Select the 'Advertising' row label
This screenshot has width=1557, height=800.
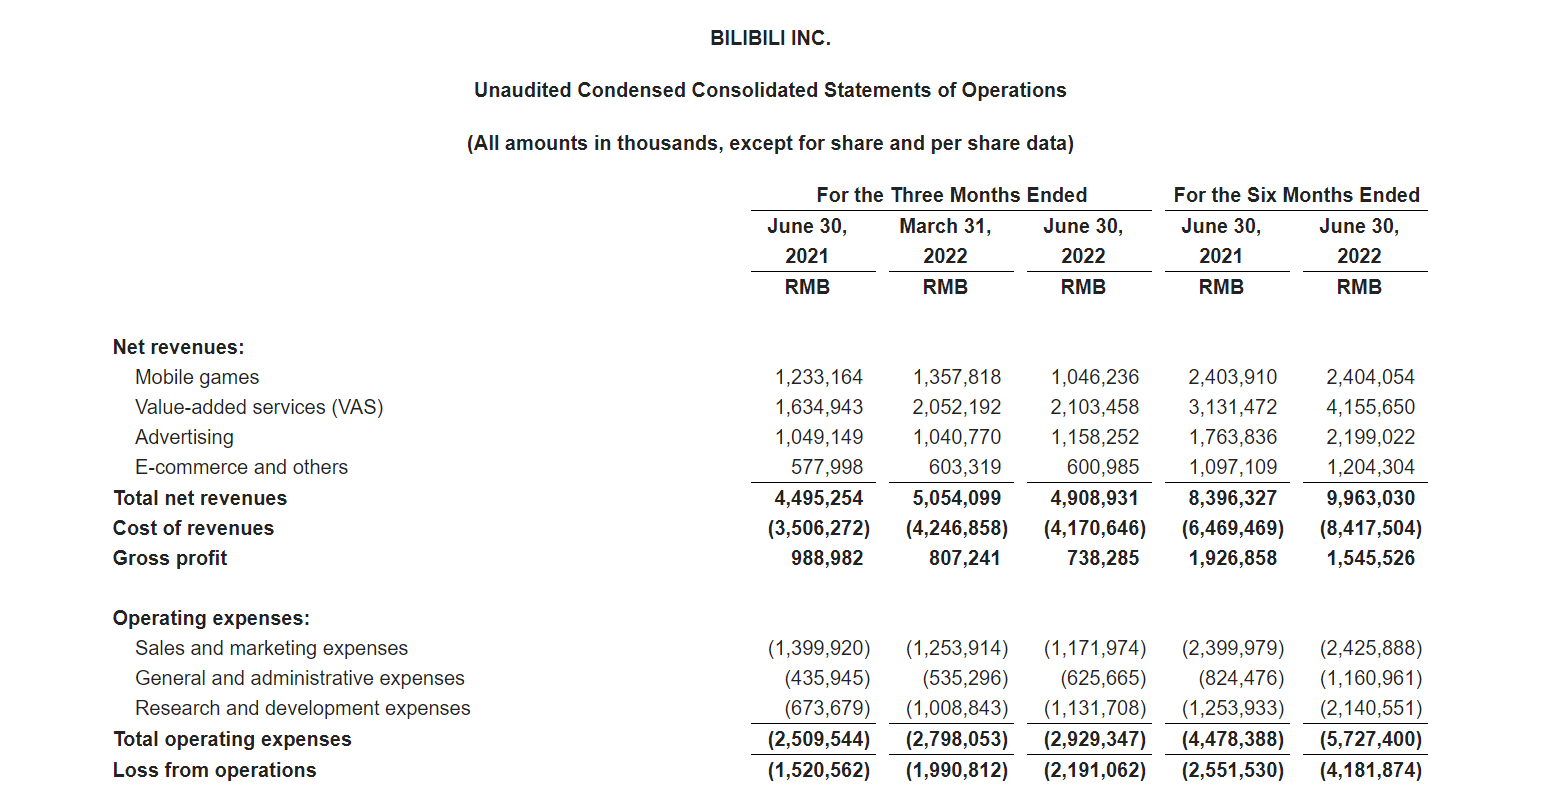pyautogui.click(x=184, y=437)
